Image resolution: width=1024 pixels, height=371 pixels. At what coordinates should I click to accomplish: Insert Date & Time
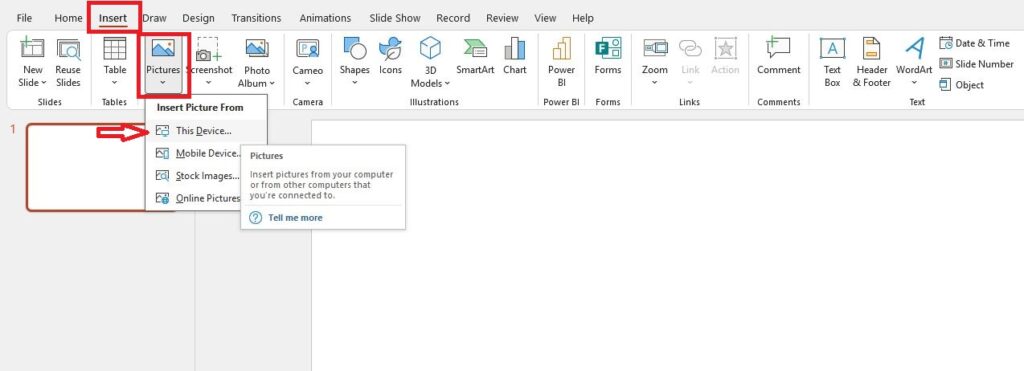(x=974, y=43)
